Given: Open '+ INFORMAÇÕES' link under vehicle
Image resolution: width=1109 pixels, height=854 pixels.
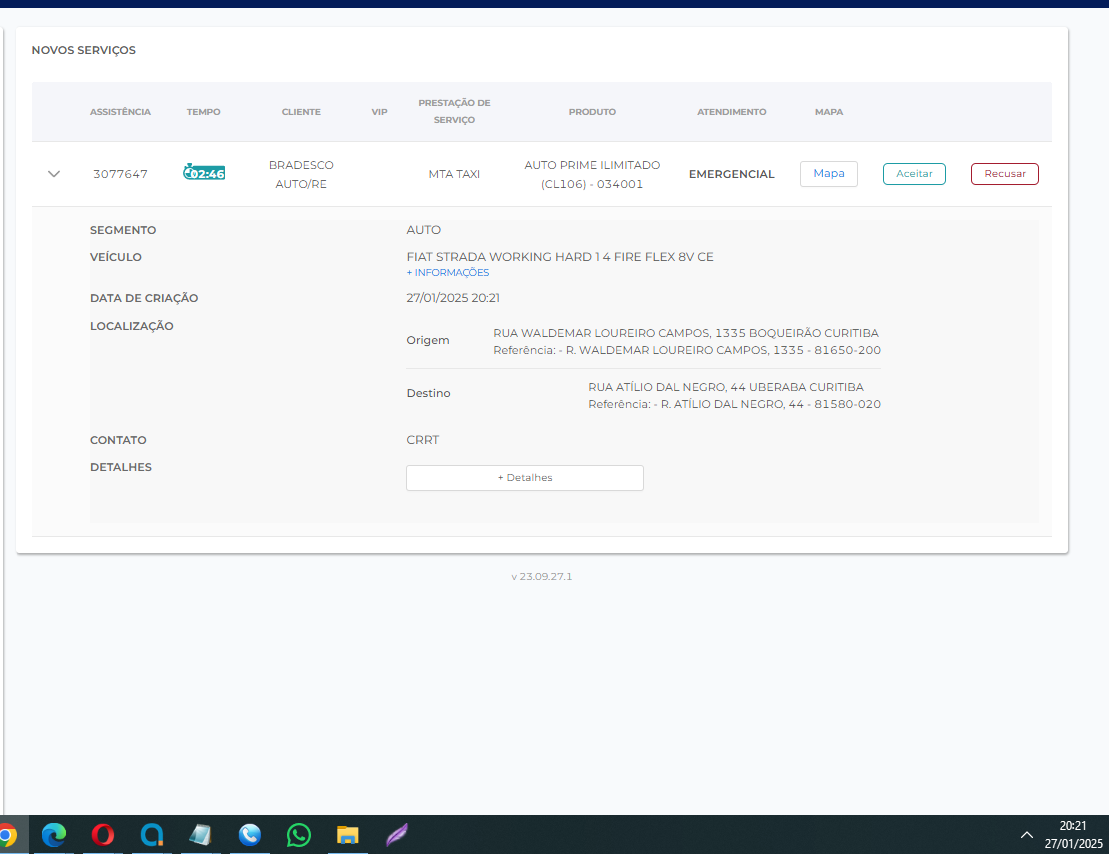Looking at the screenshot, I should [448, 273].
